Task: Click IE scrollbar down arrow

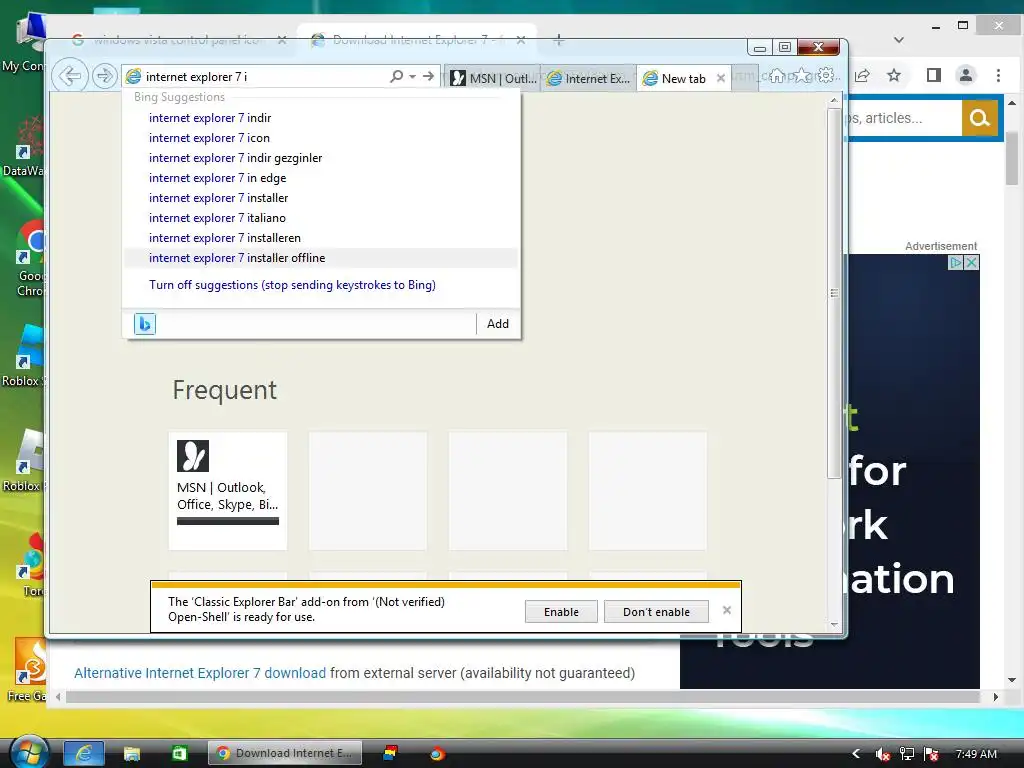Action: [834, 625]
